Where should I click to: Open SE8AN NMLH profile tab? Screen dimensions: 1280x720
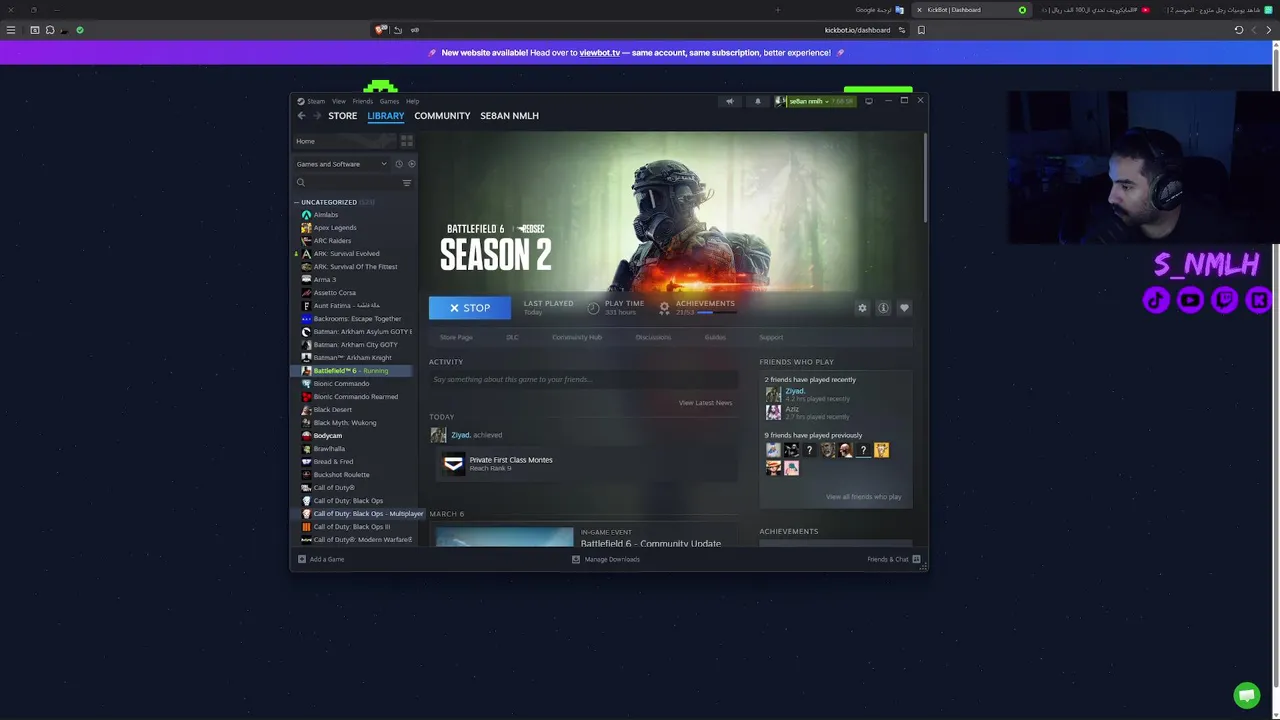tap(509, 116)
